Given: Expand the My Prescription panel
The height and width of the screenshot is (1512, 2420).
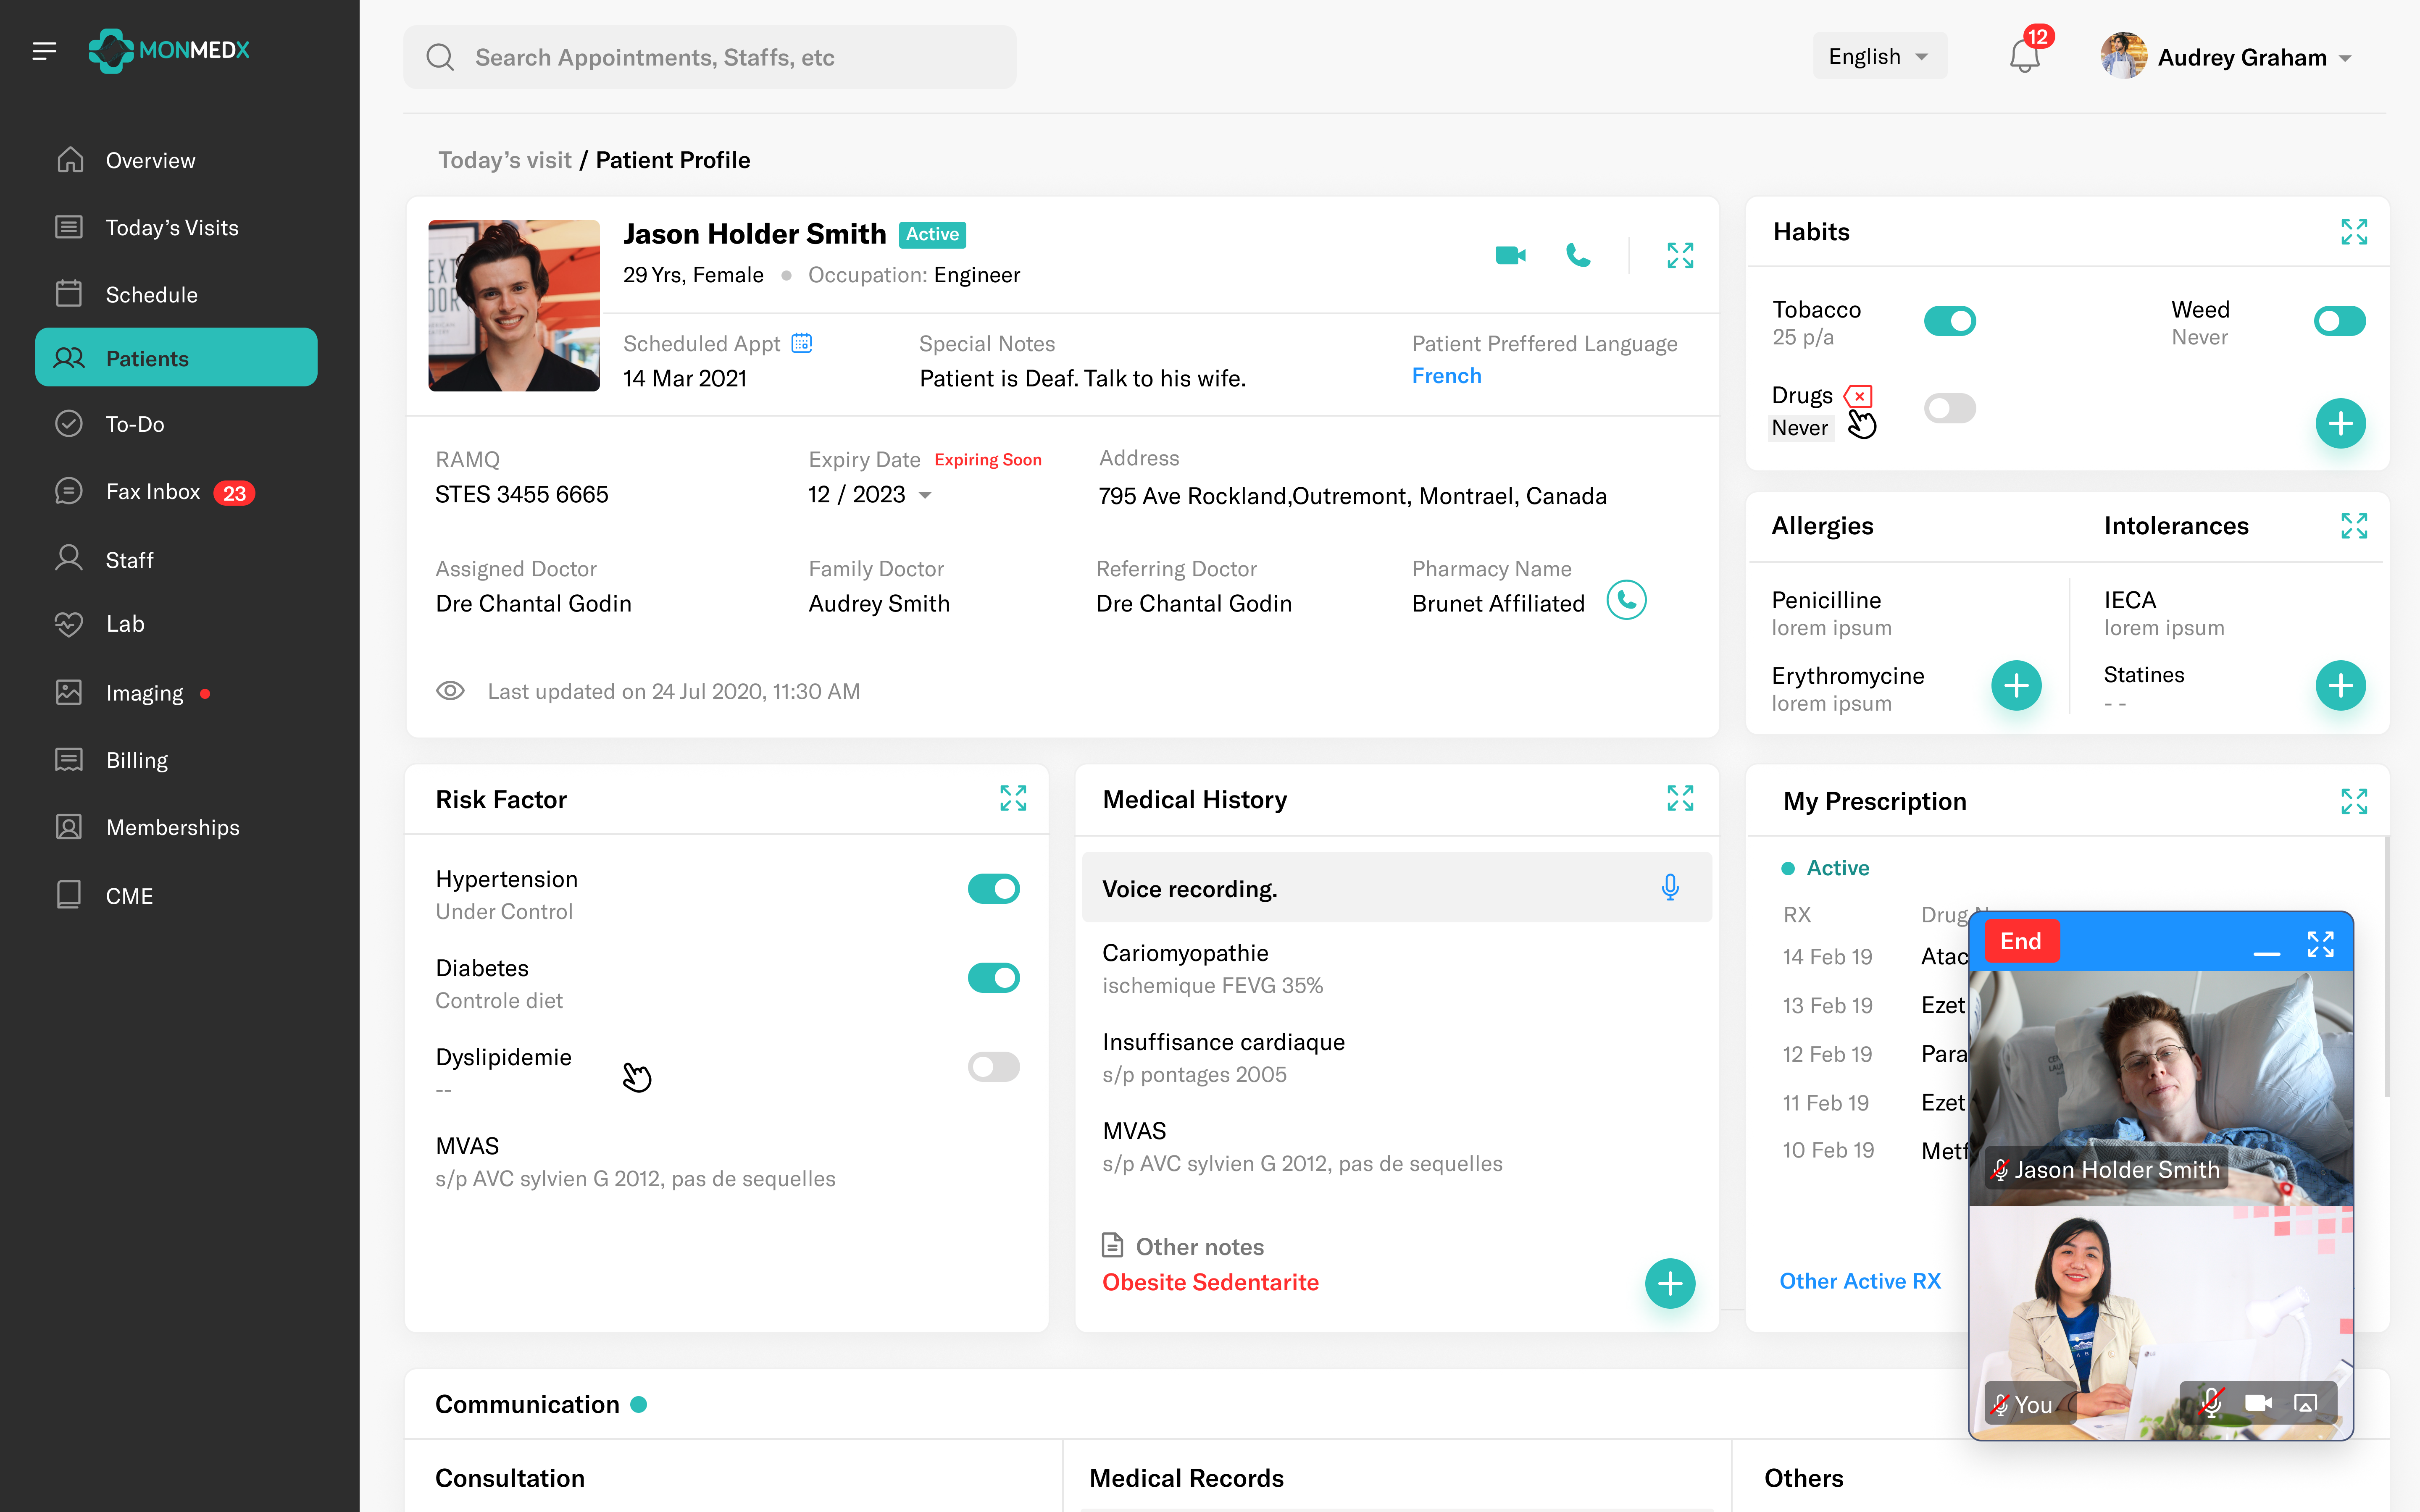Looking at the screenshot, I should 2354,801.
